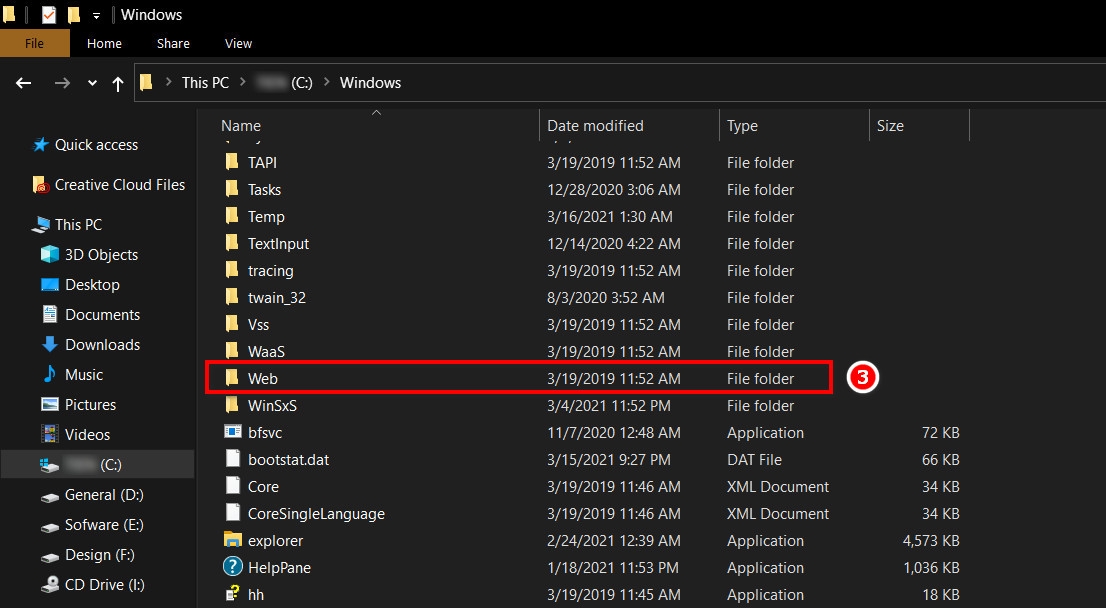
Task: Click the 3/4/2021 11:52 PM date
Action: tap(609, 406)
